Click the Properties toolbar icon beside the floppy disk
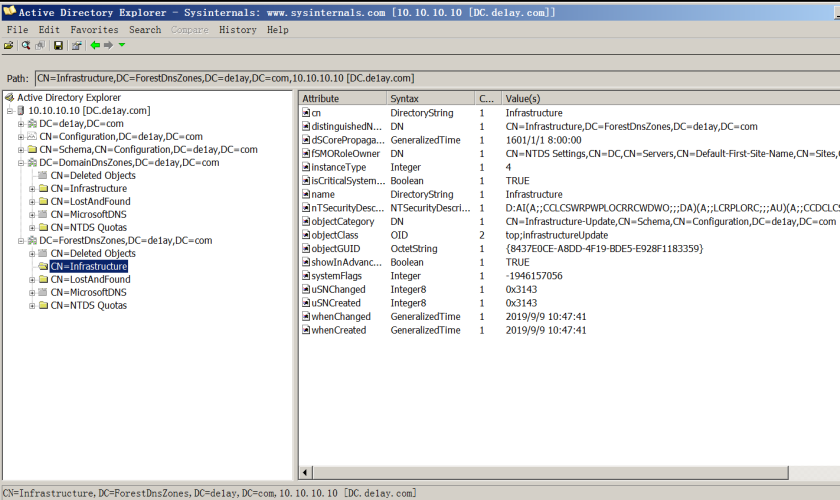 77,46
